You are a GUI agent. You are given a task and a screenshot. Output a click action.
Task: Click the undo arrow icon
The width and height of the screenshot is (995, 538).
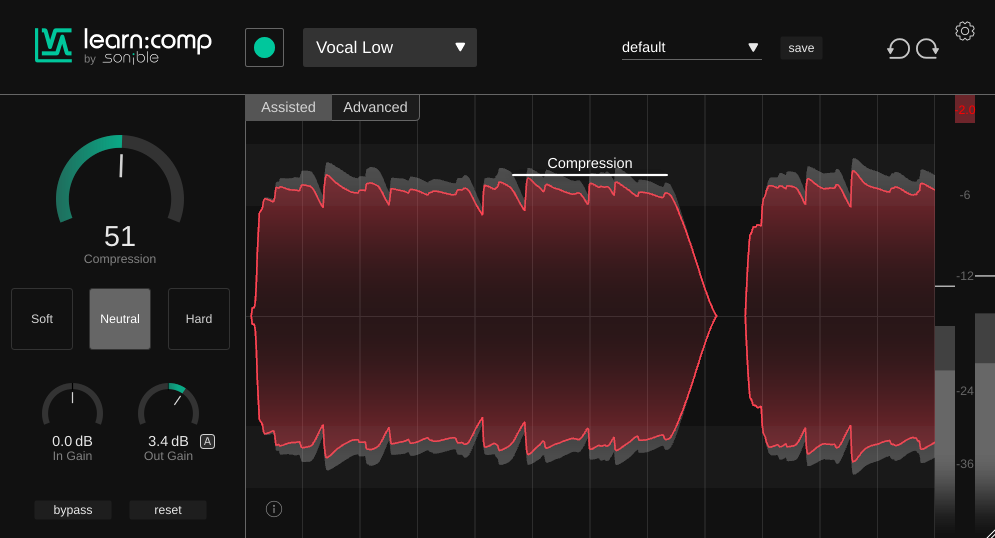[898, 48]
